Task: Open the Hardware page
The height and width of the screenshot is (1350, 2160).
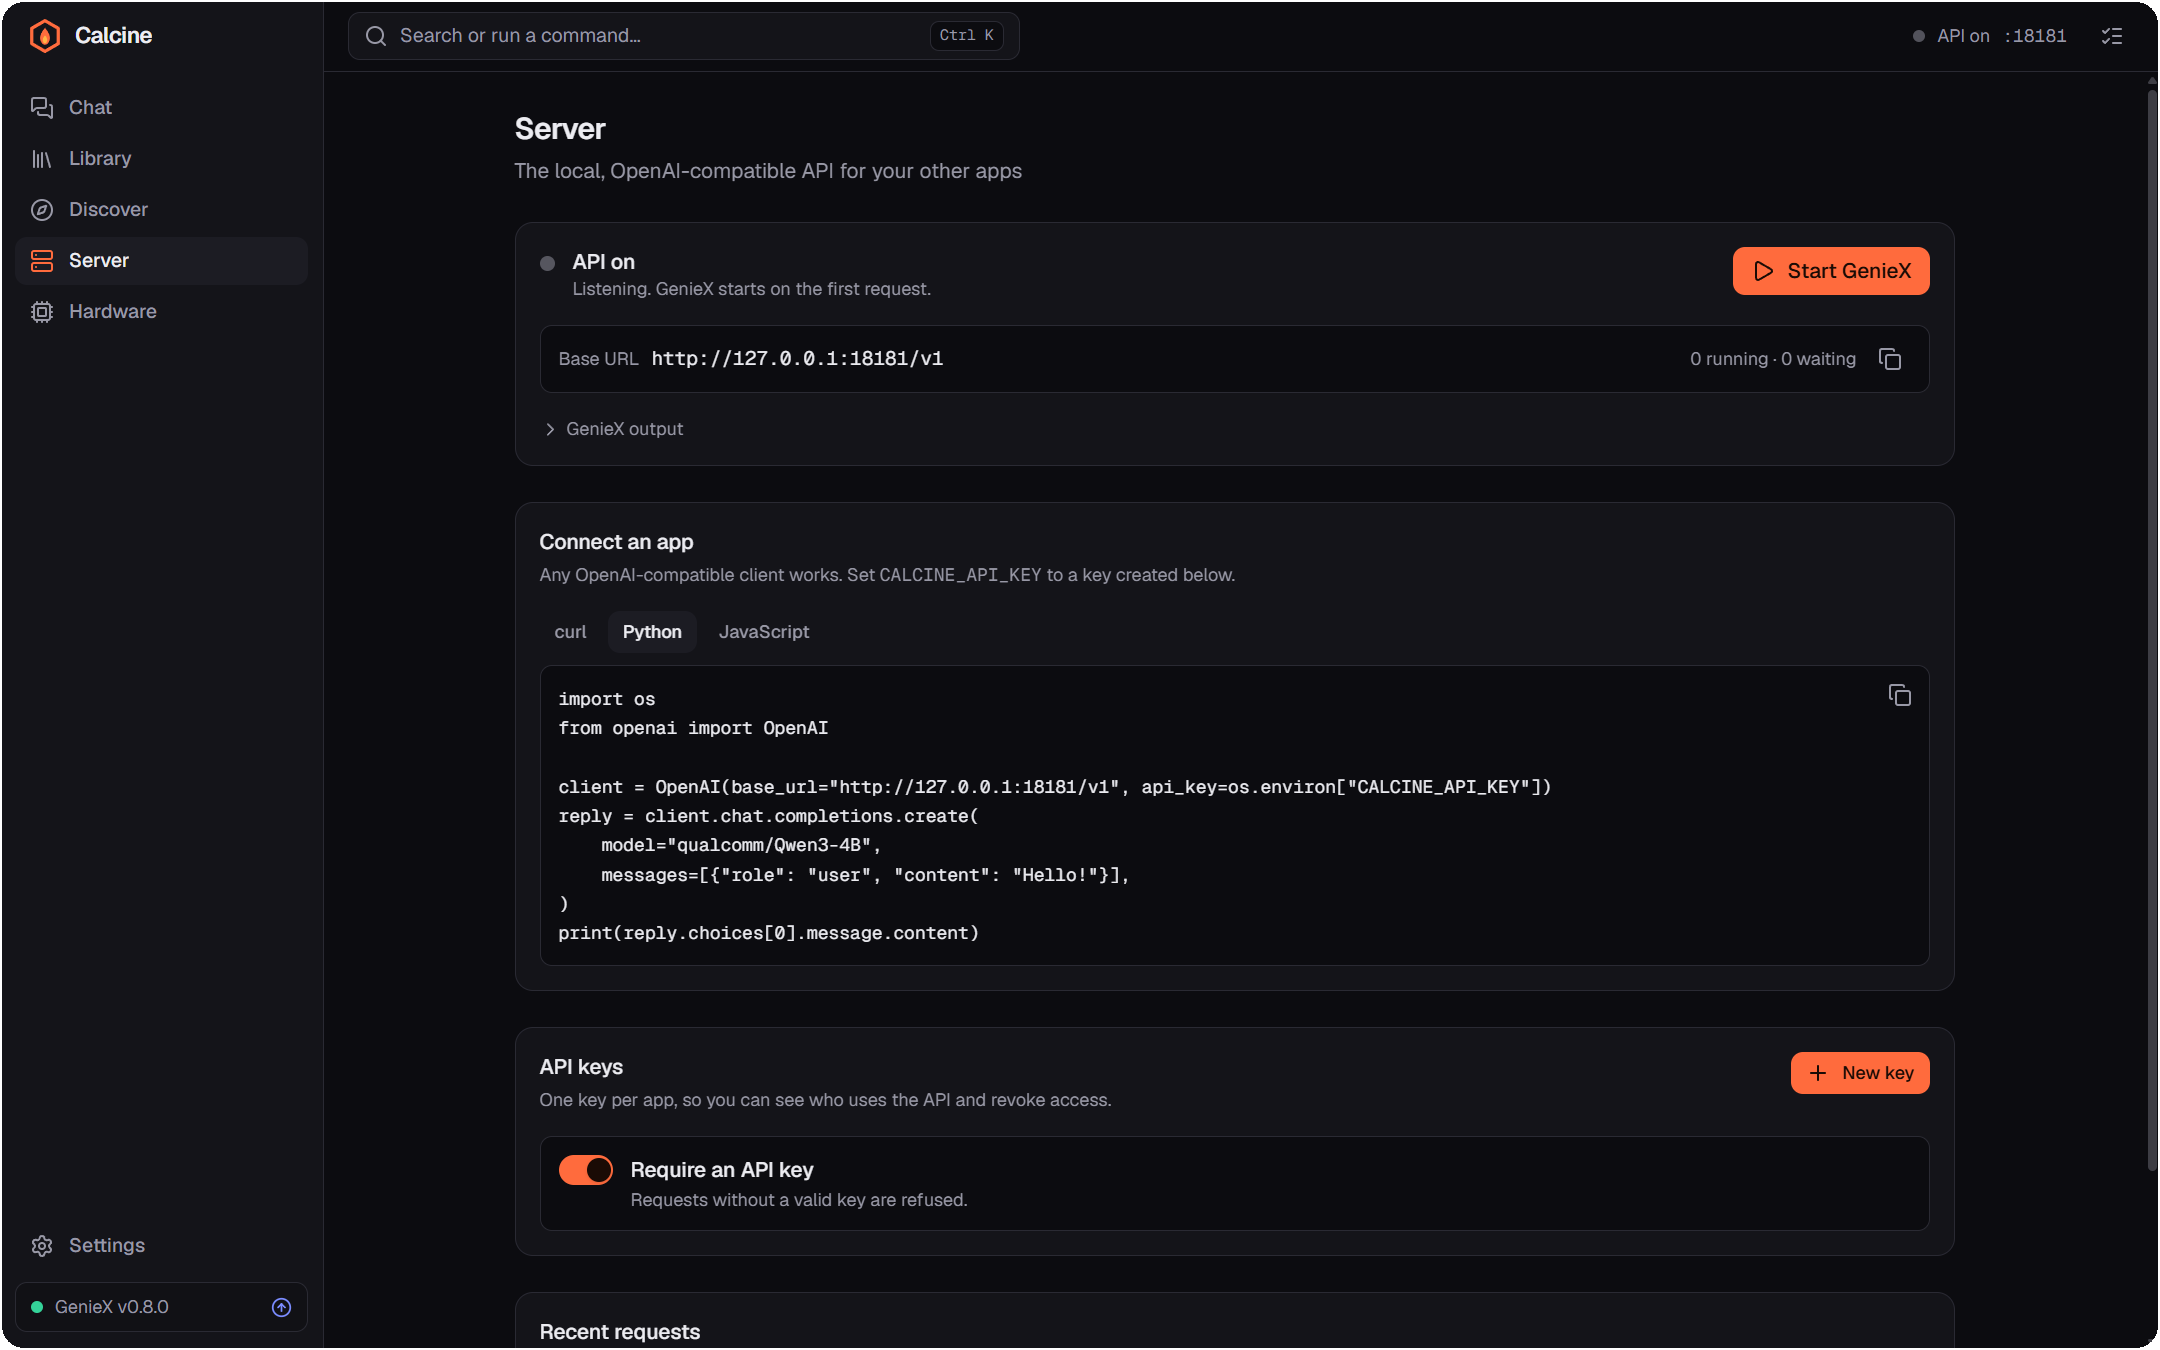Action: [161, 311]
